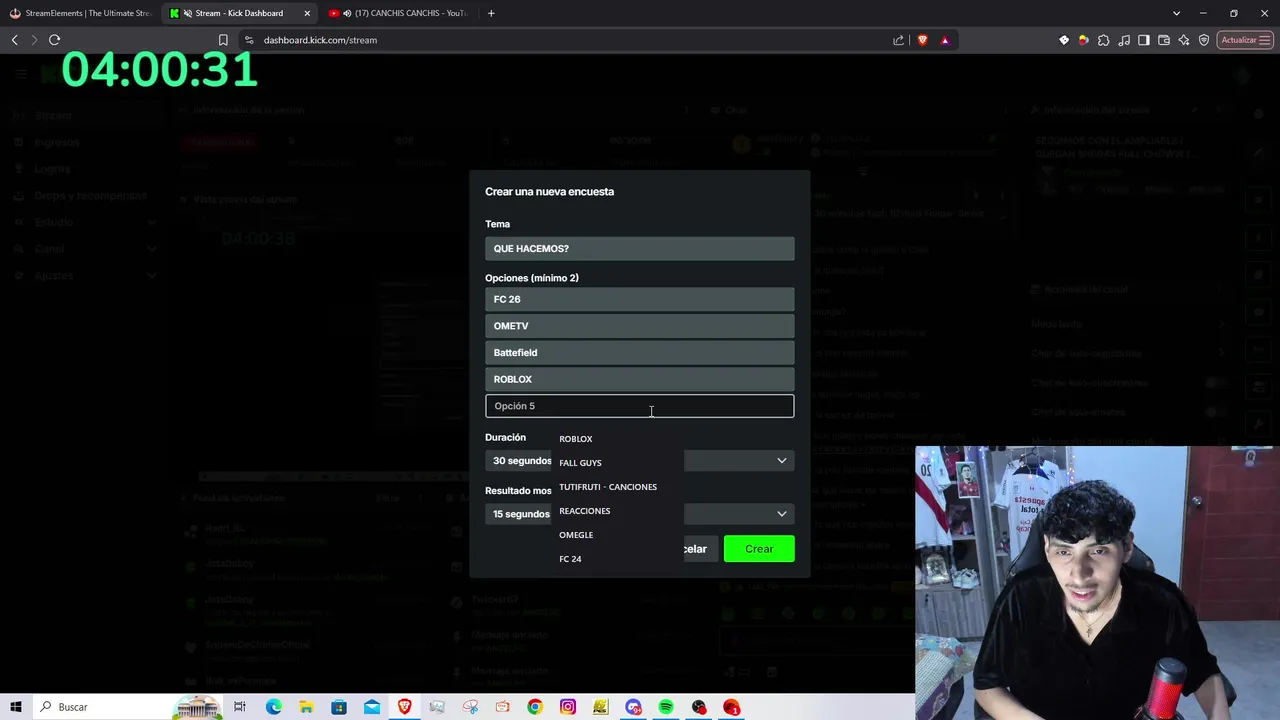Open Discord from the taskbar
Viewport: 1280px width, 720px height.
633,707
